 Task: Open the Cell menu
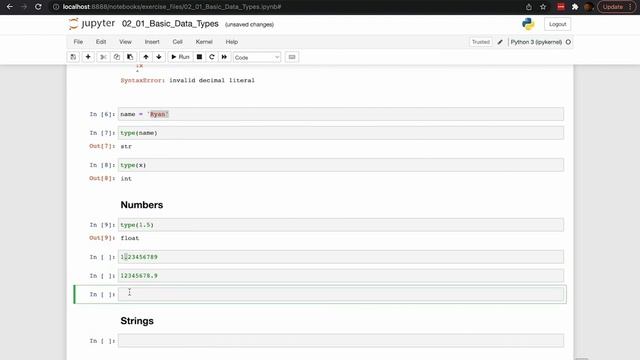pyautogui.click(x=178, y=42)
